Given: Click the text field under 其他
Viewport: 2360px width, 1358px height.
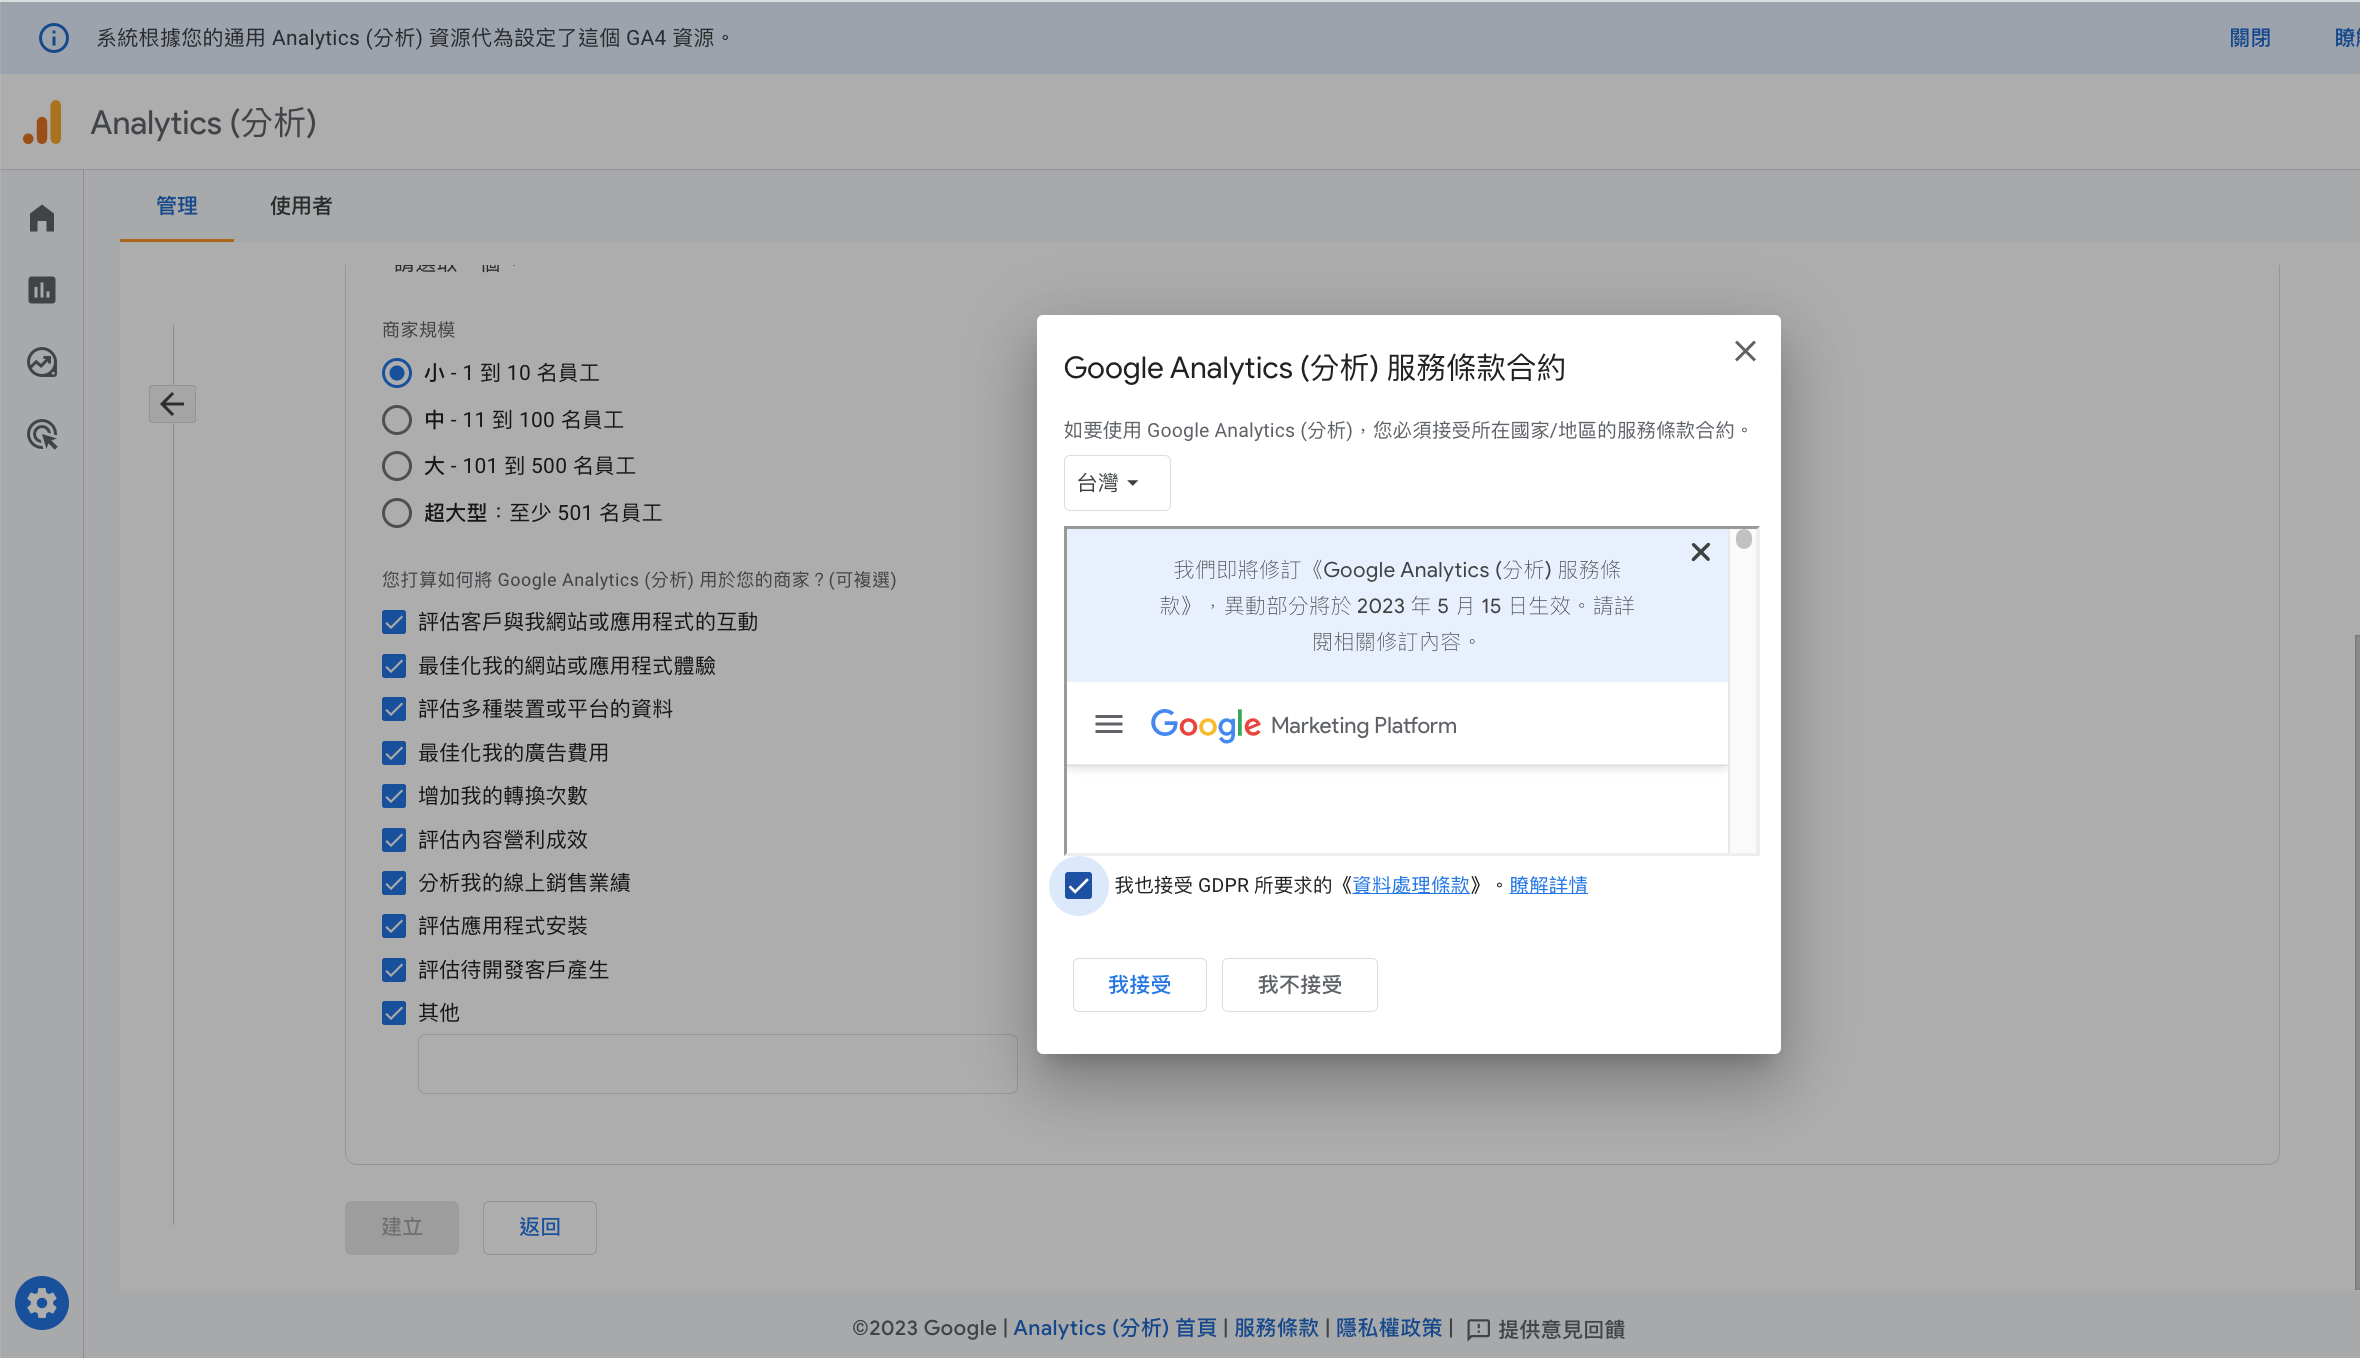Looking at the screenshot, I should point(717,1064).
